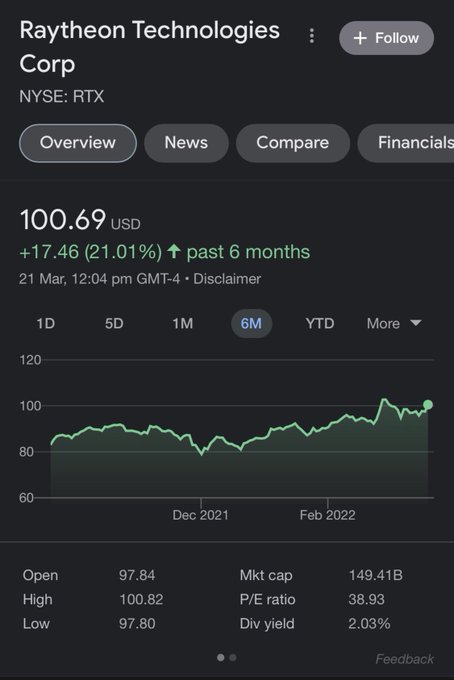Click the NYSE: RTX ticker text
This screenshot has height=680, width=454.
[62, 96]
